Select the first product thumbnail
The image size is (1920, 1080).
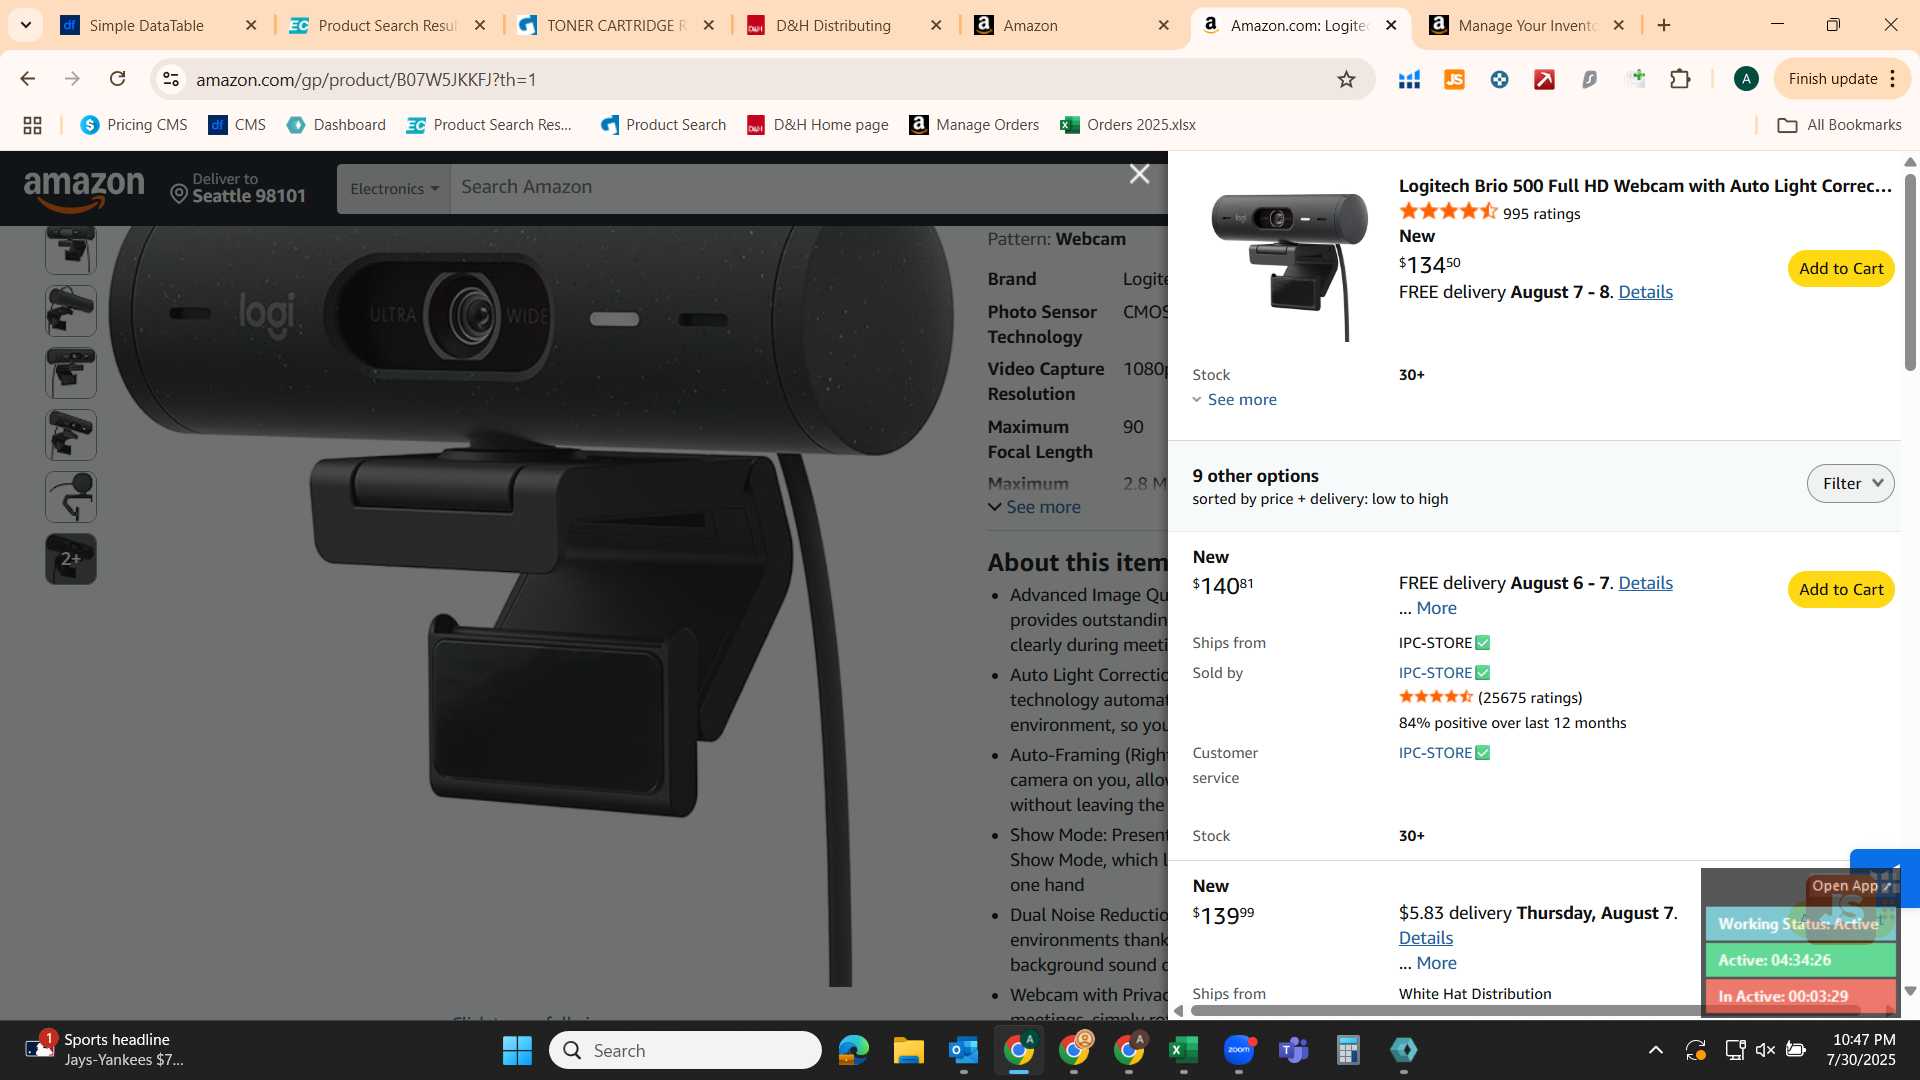pos(71,249)
